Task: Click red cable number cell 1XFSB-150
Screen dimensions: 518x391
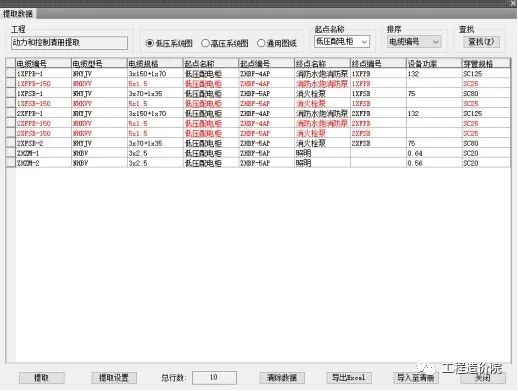Action: (x=43, y=104)
